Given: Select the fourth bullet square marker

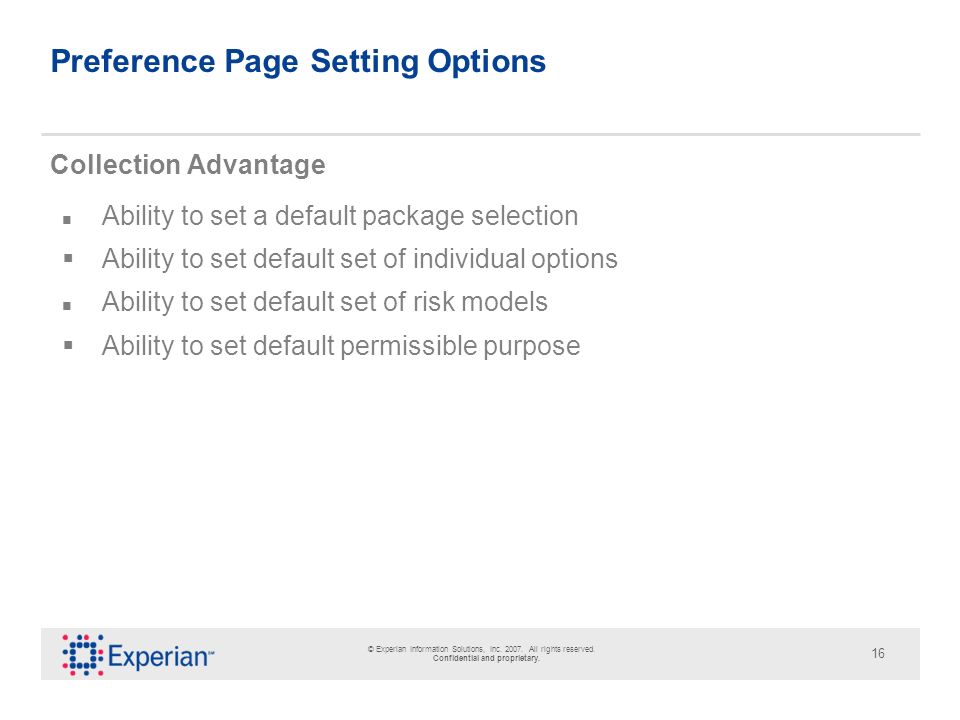Looking at the screenshot, I should click(x=67, y=345).
